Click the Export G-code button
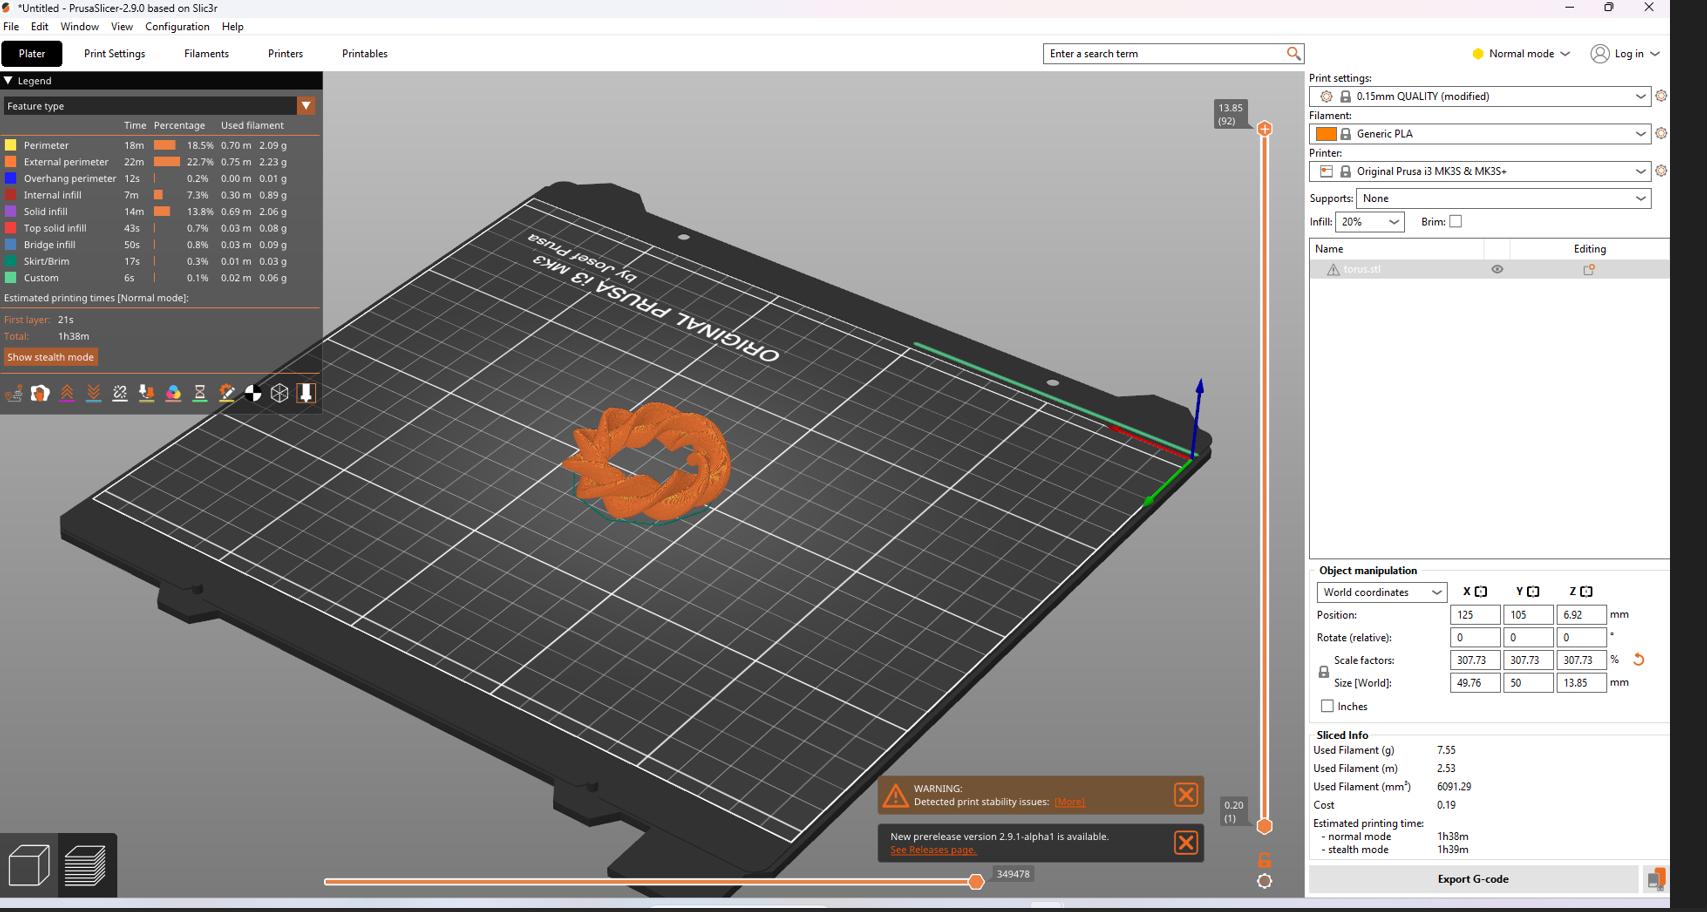 pos(1473,879)
